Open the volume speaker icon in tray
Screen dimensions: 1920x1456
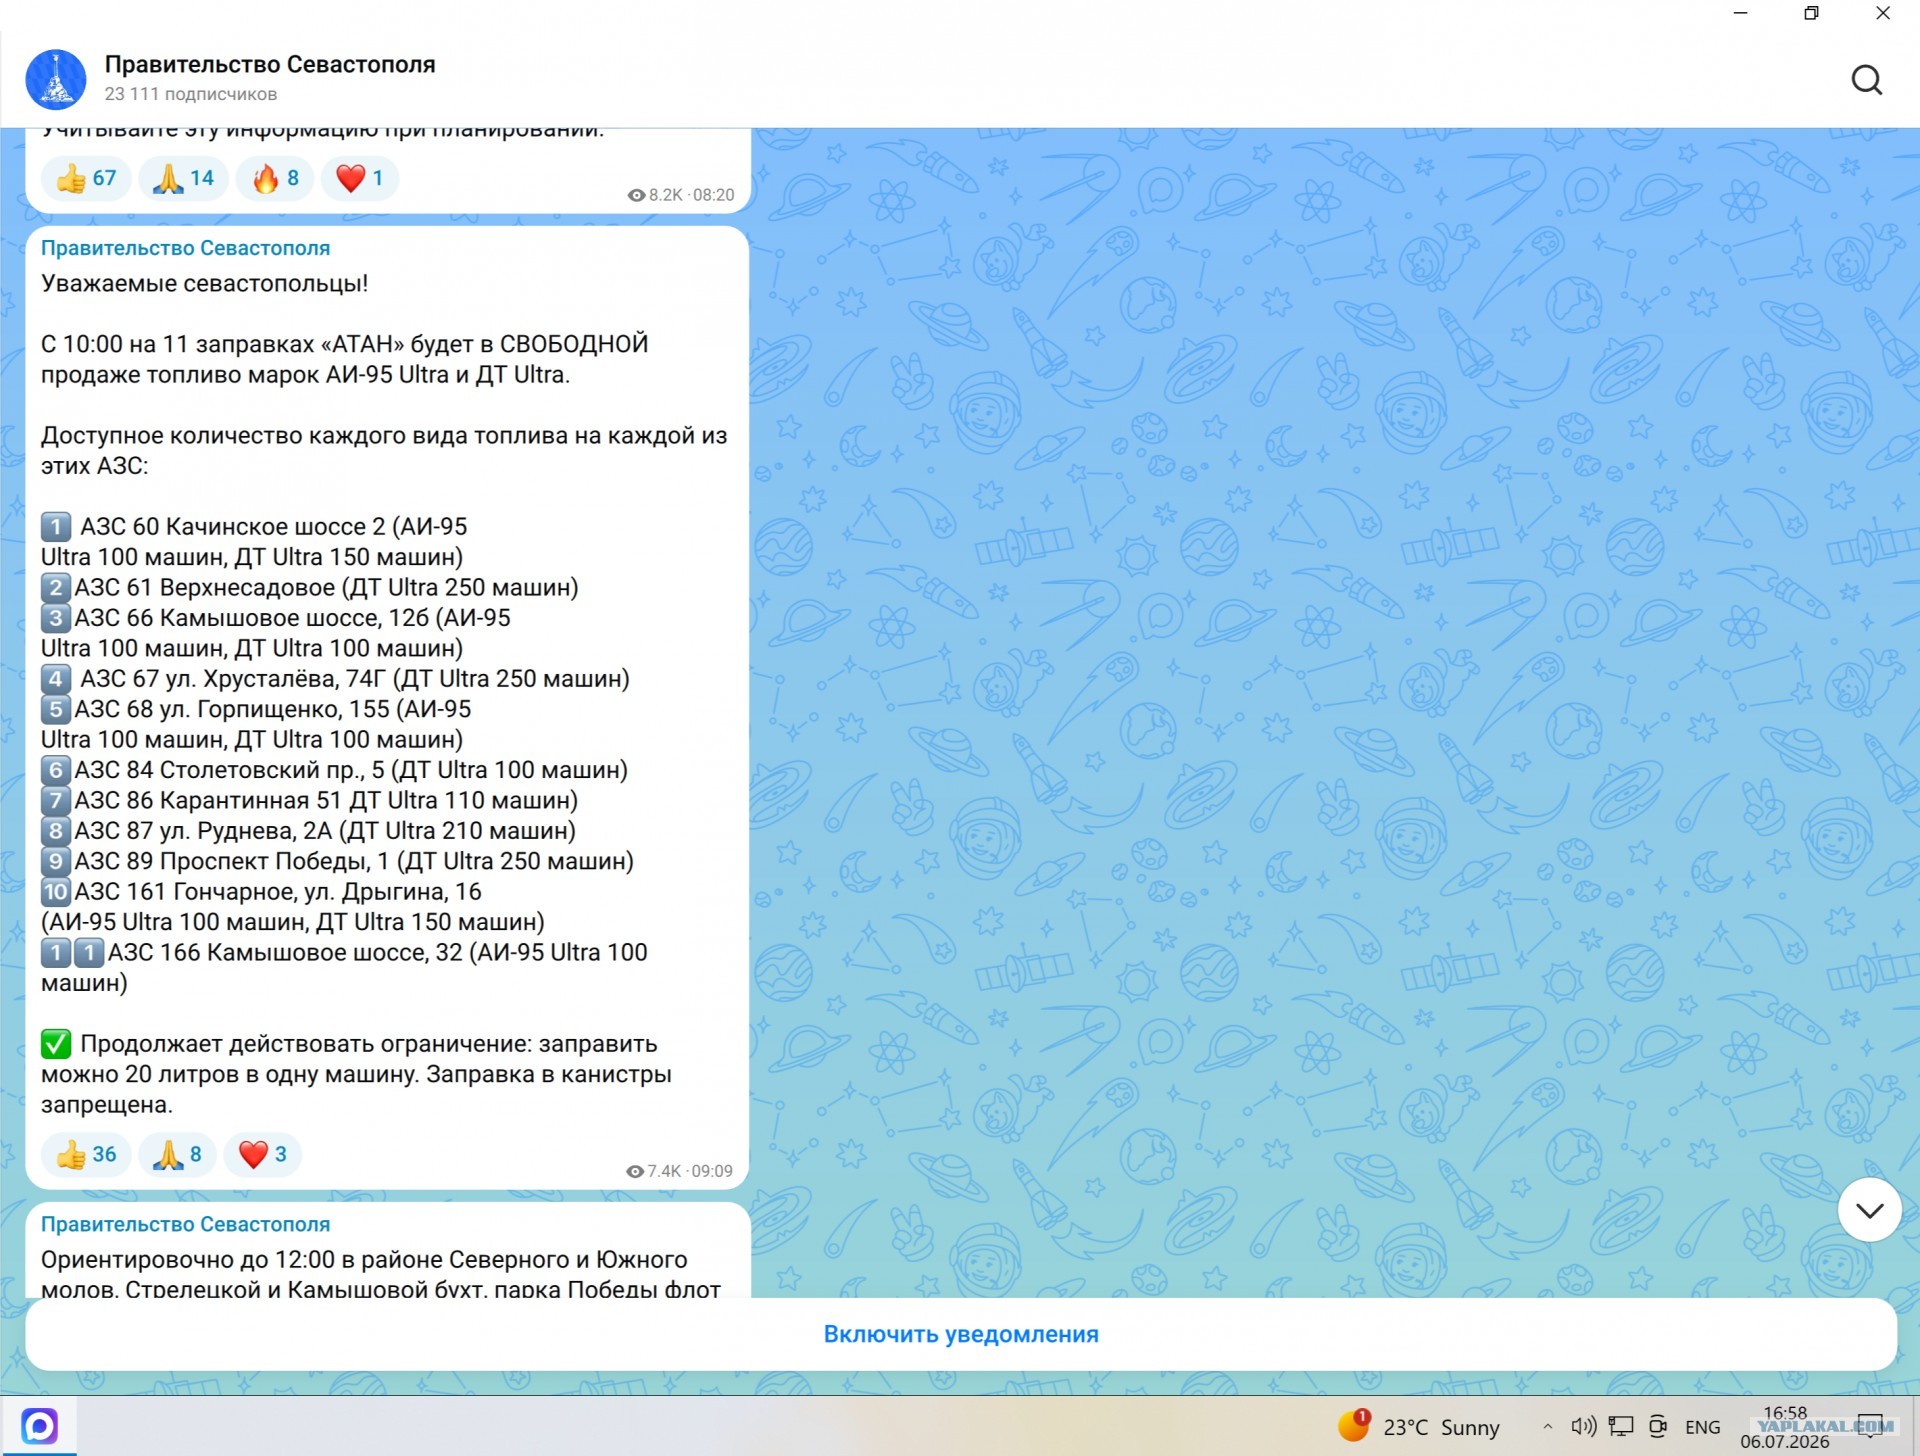pos(1584,1427)
